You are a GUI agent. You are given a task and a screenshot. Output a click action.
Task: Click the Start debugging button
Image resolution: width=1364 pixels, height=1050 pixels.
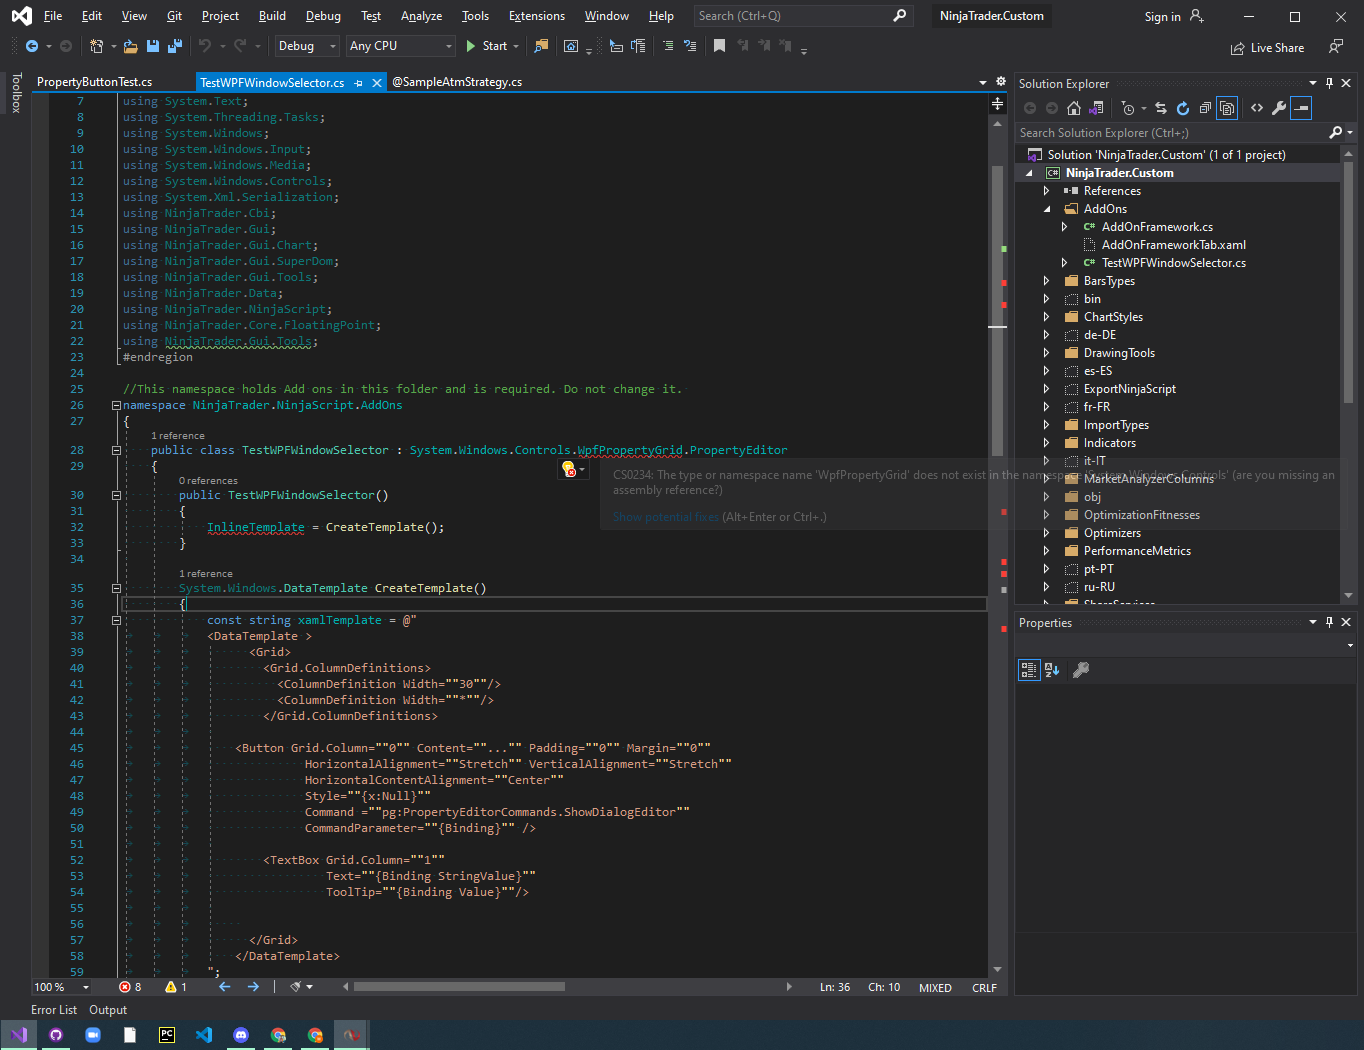(x=486, y=46)
